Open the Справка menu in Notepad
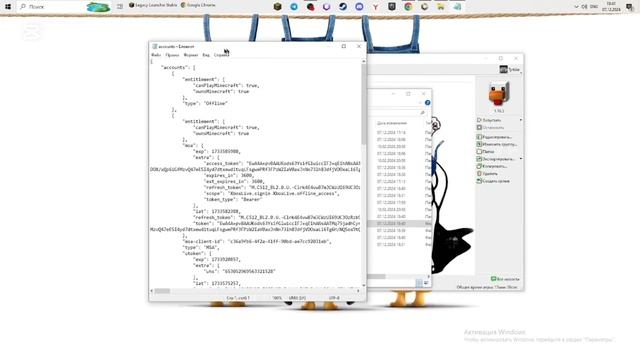Image resolution: width=640 pixels, height=360 pixels. tap(222, 55)
